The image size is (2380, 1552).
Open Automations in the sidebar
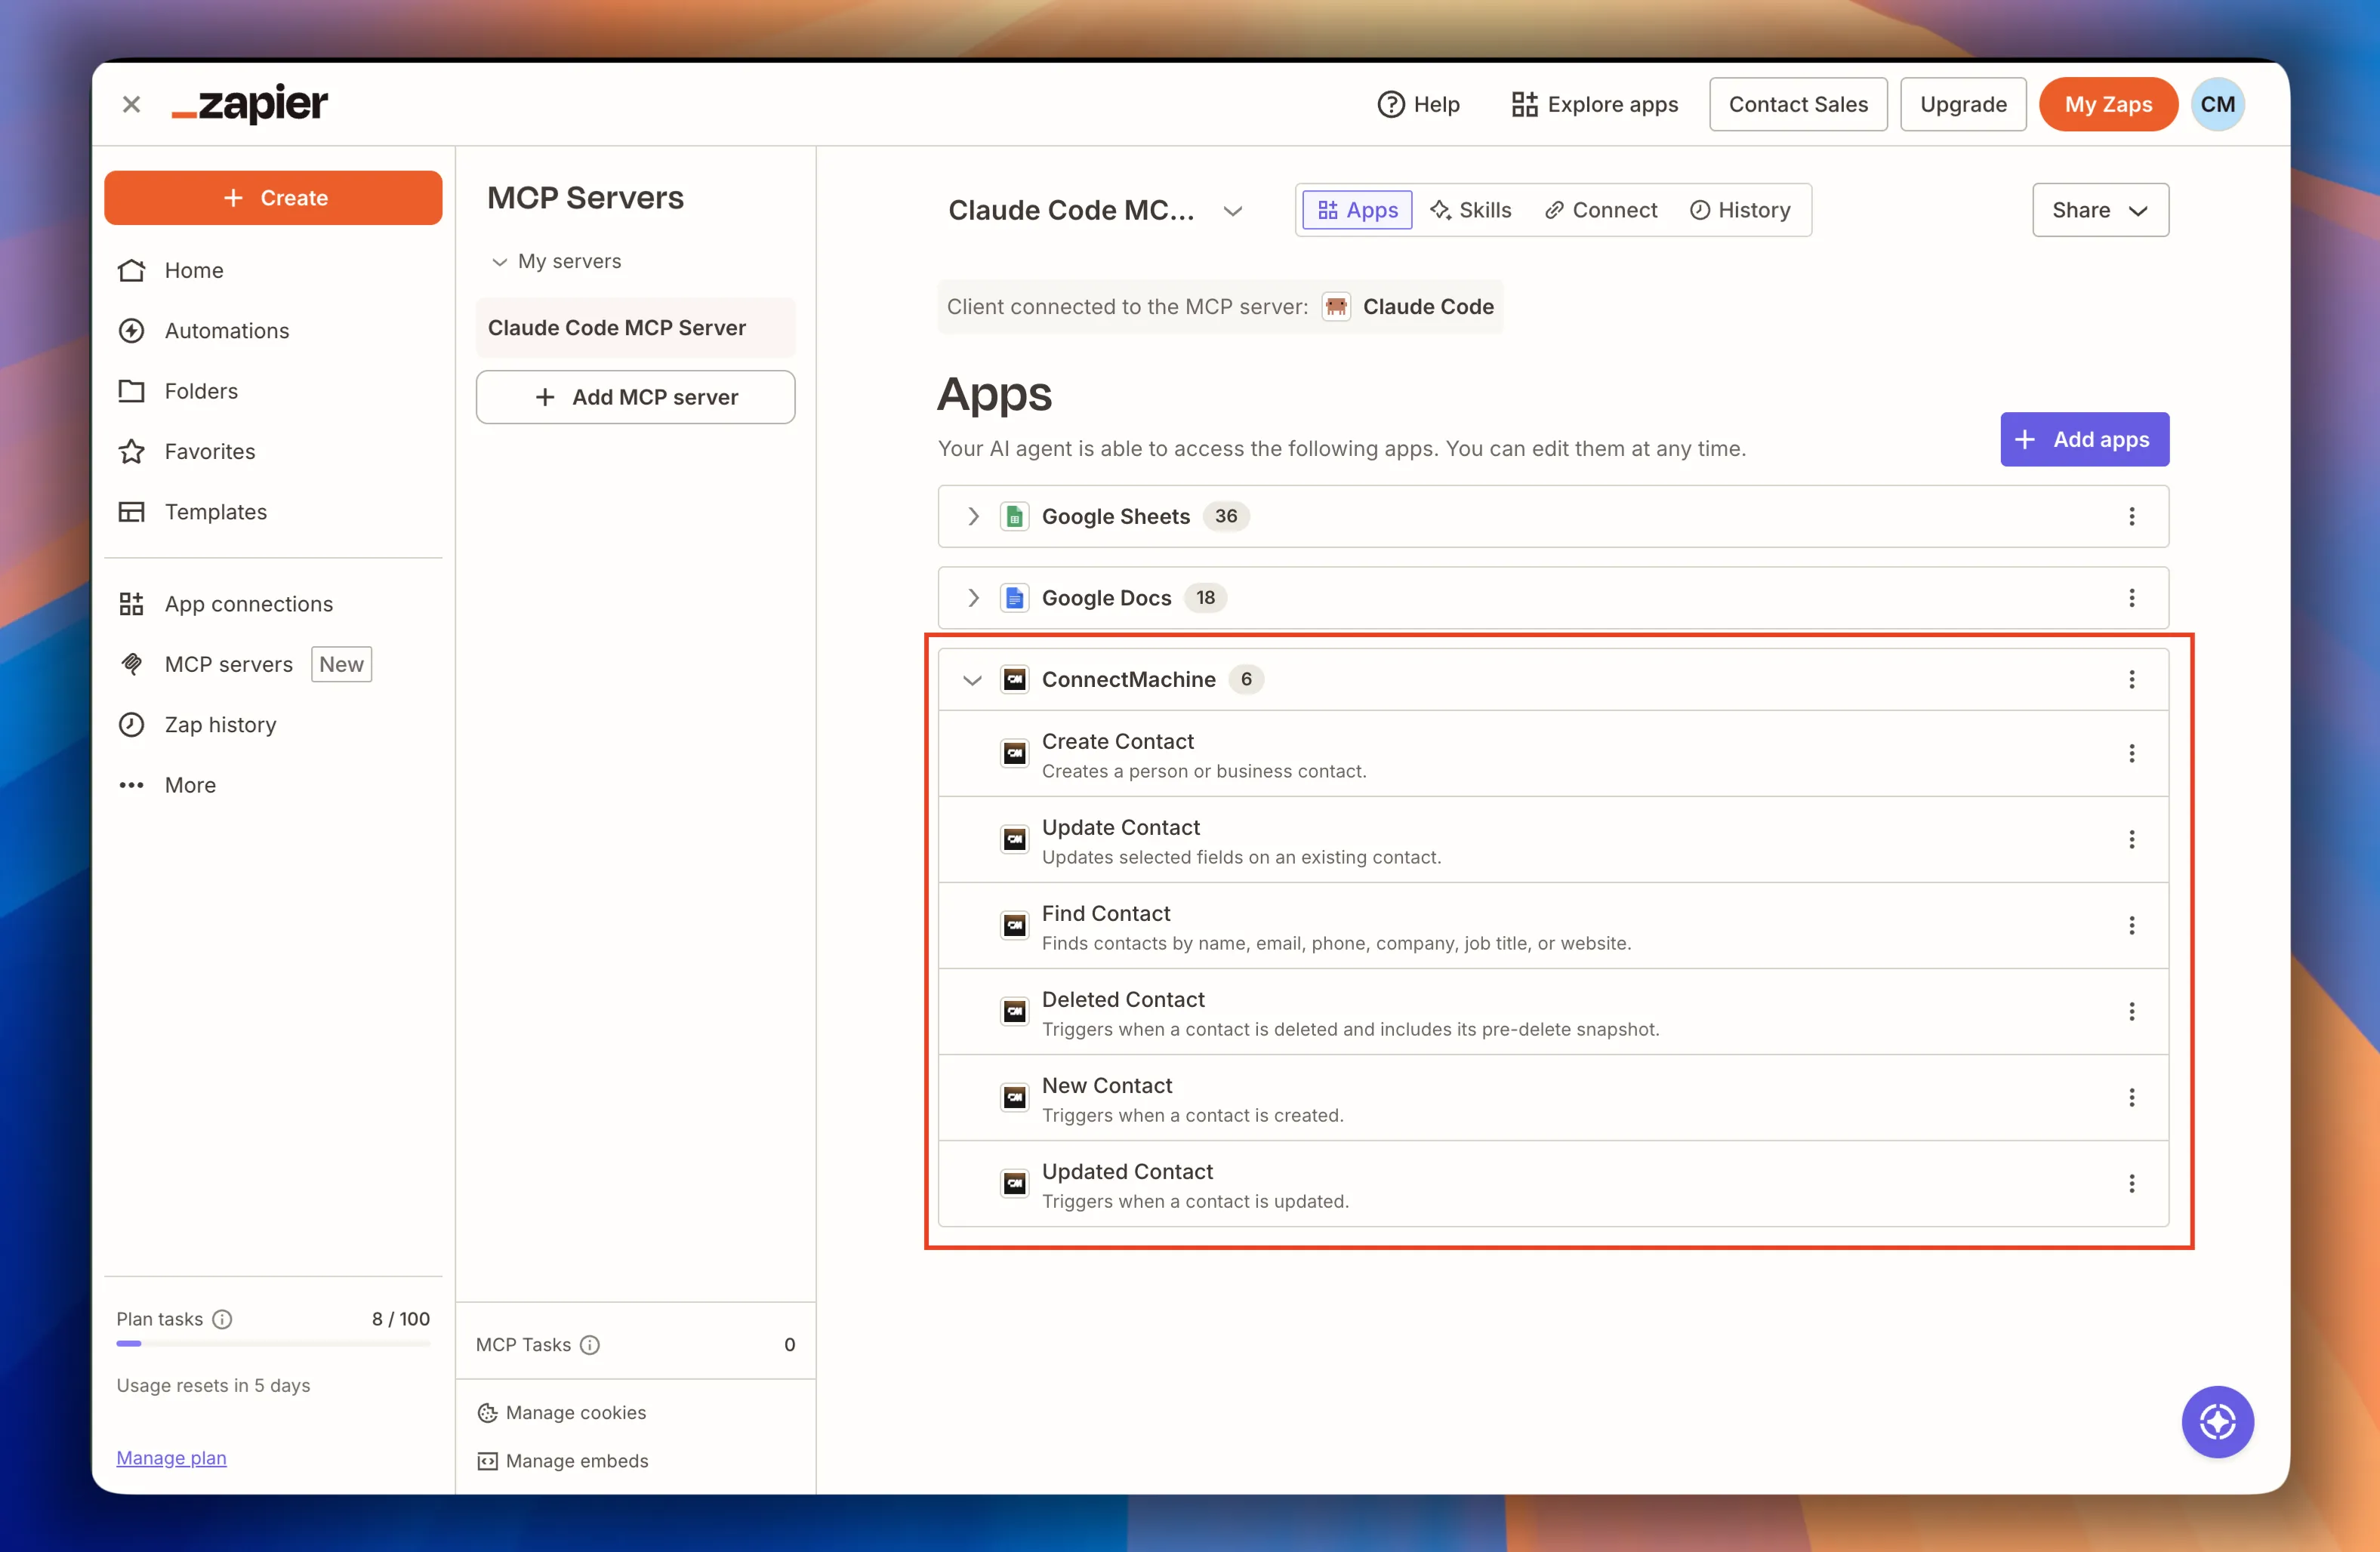coord(227,331)
